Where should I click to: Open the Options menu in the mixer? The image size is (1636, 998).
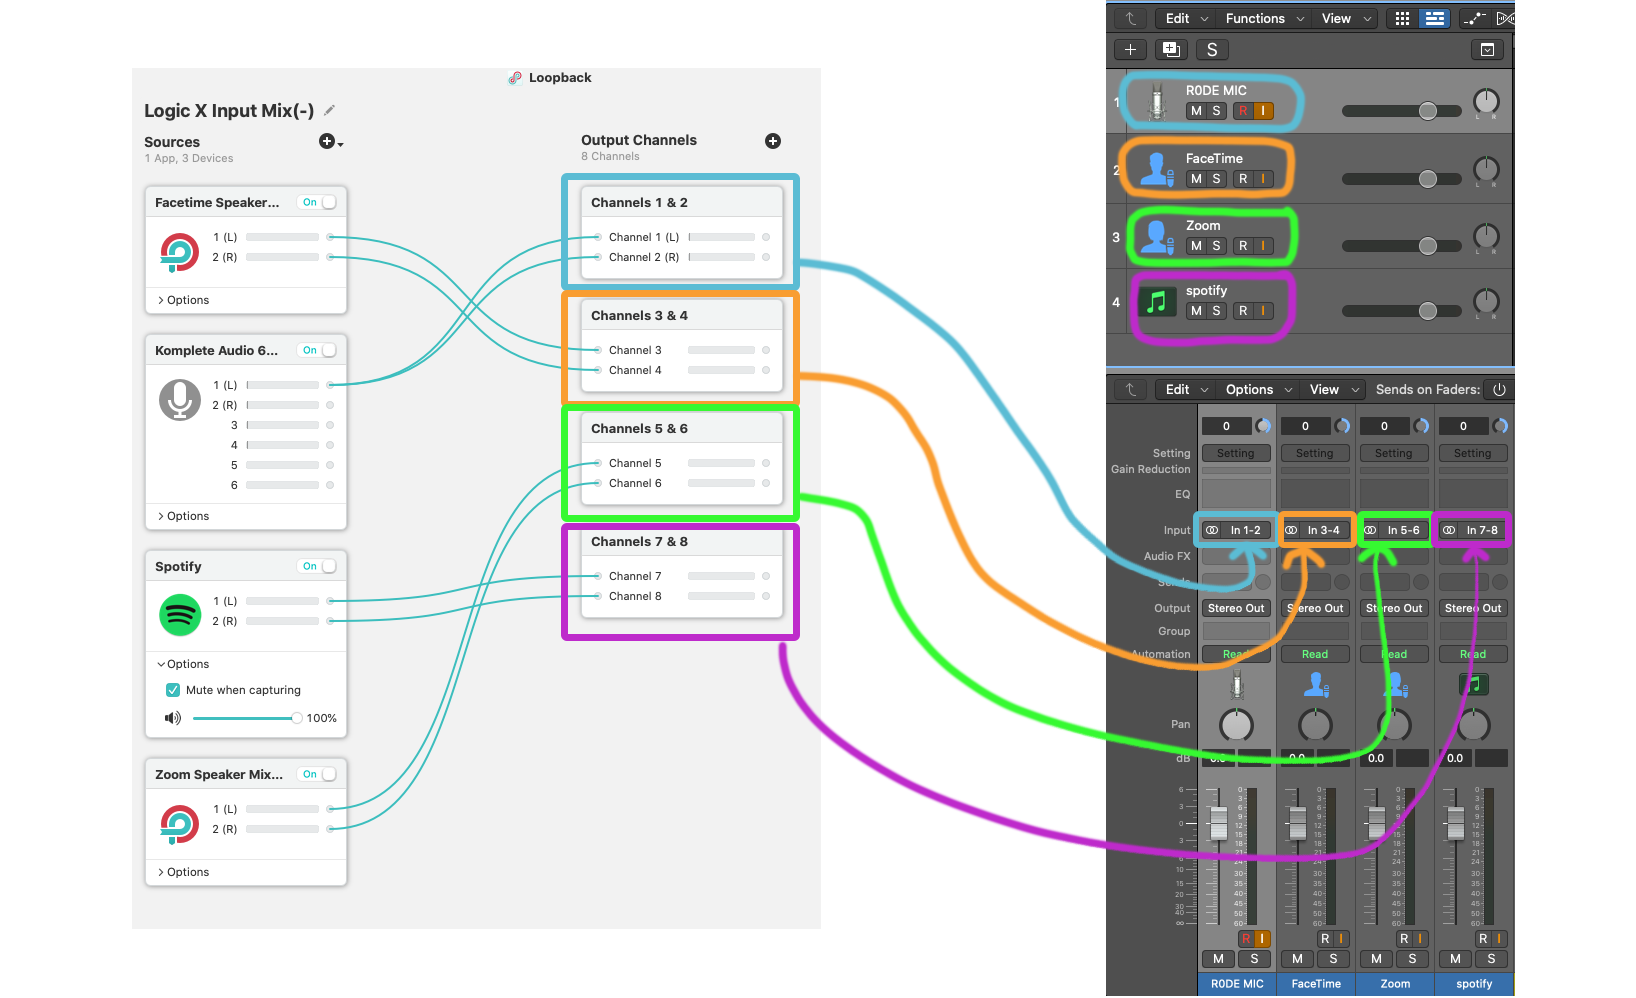[x=1249, y=389]
